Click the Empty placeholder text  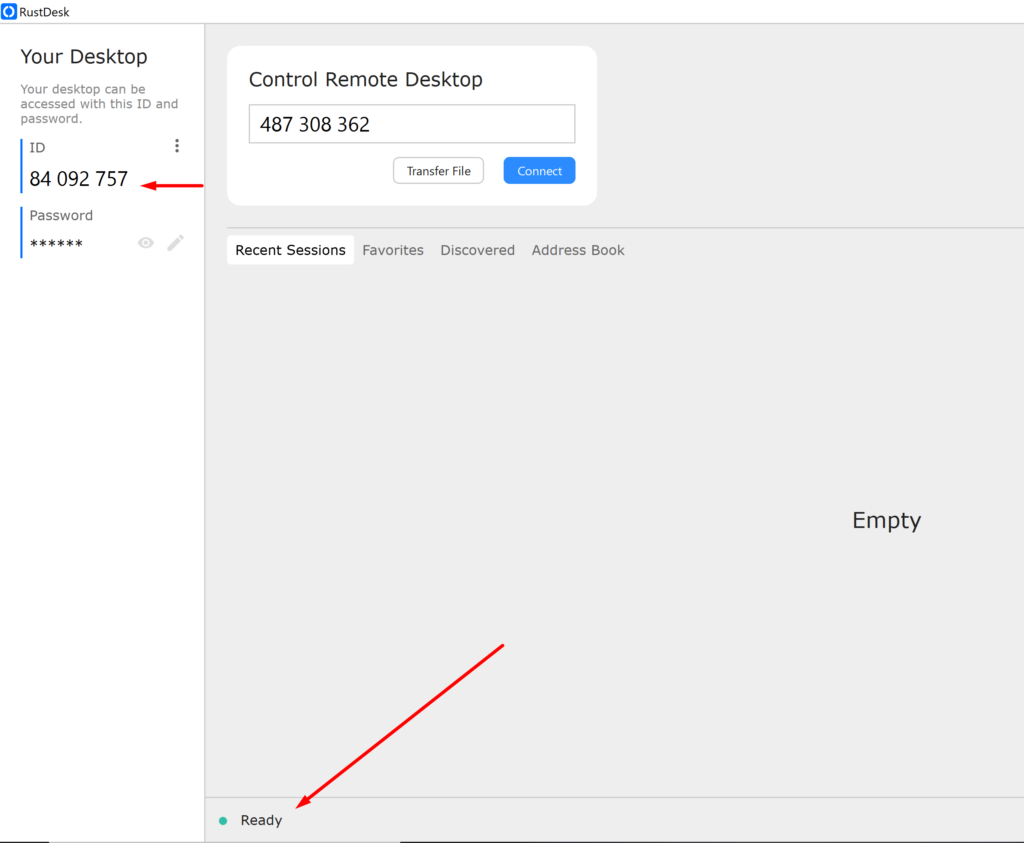click(886, 520)
